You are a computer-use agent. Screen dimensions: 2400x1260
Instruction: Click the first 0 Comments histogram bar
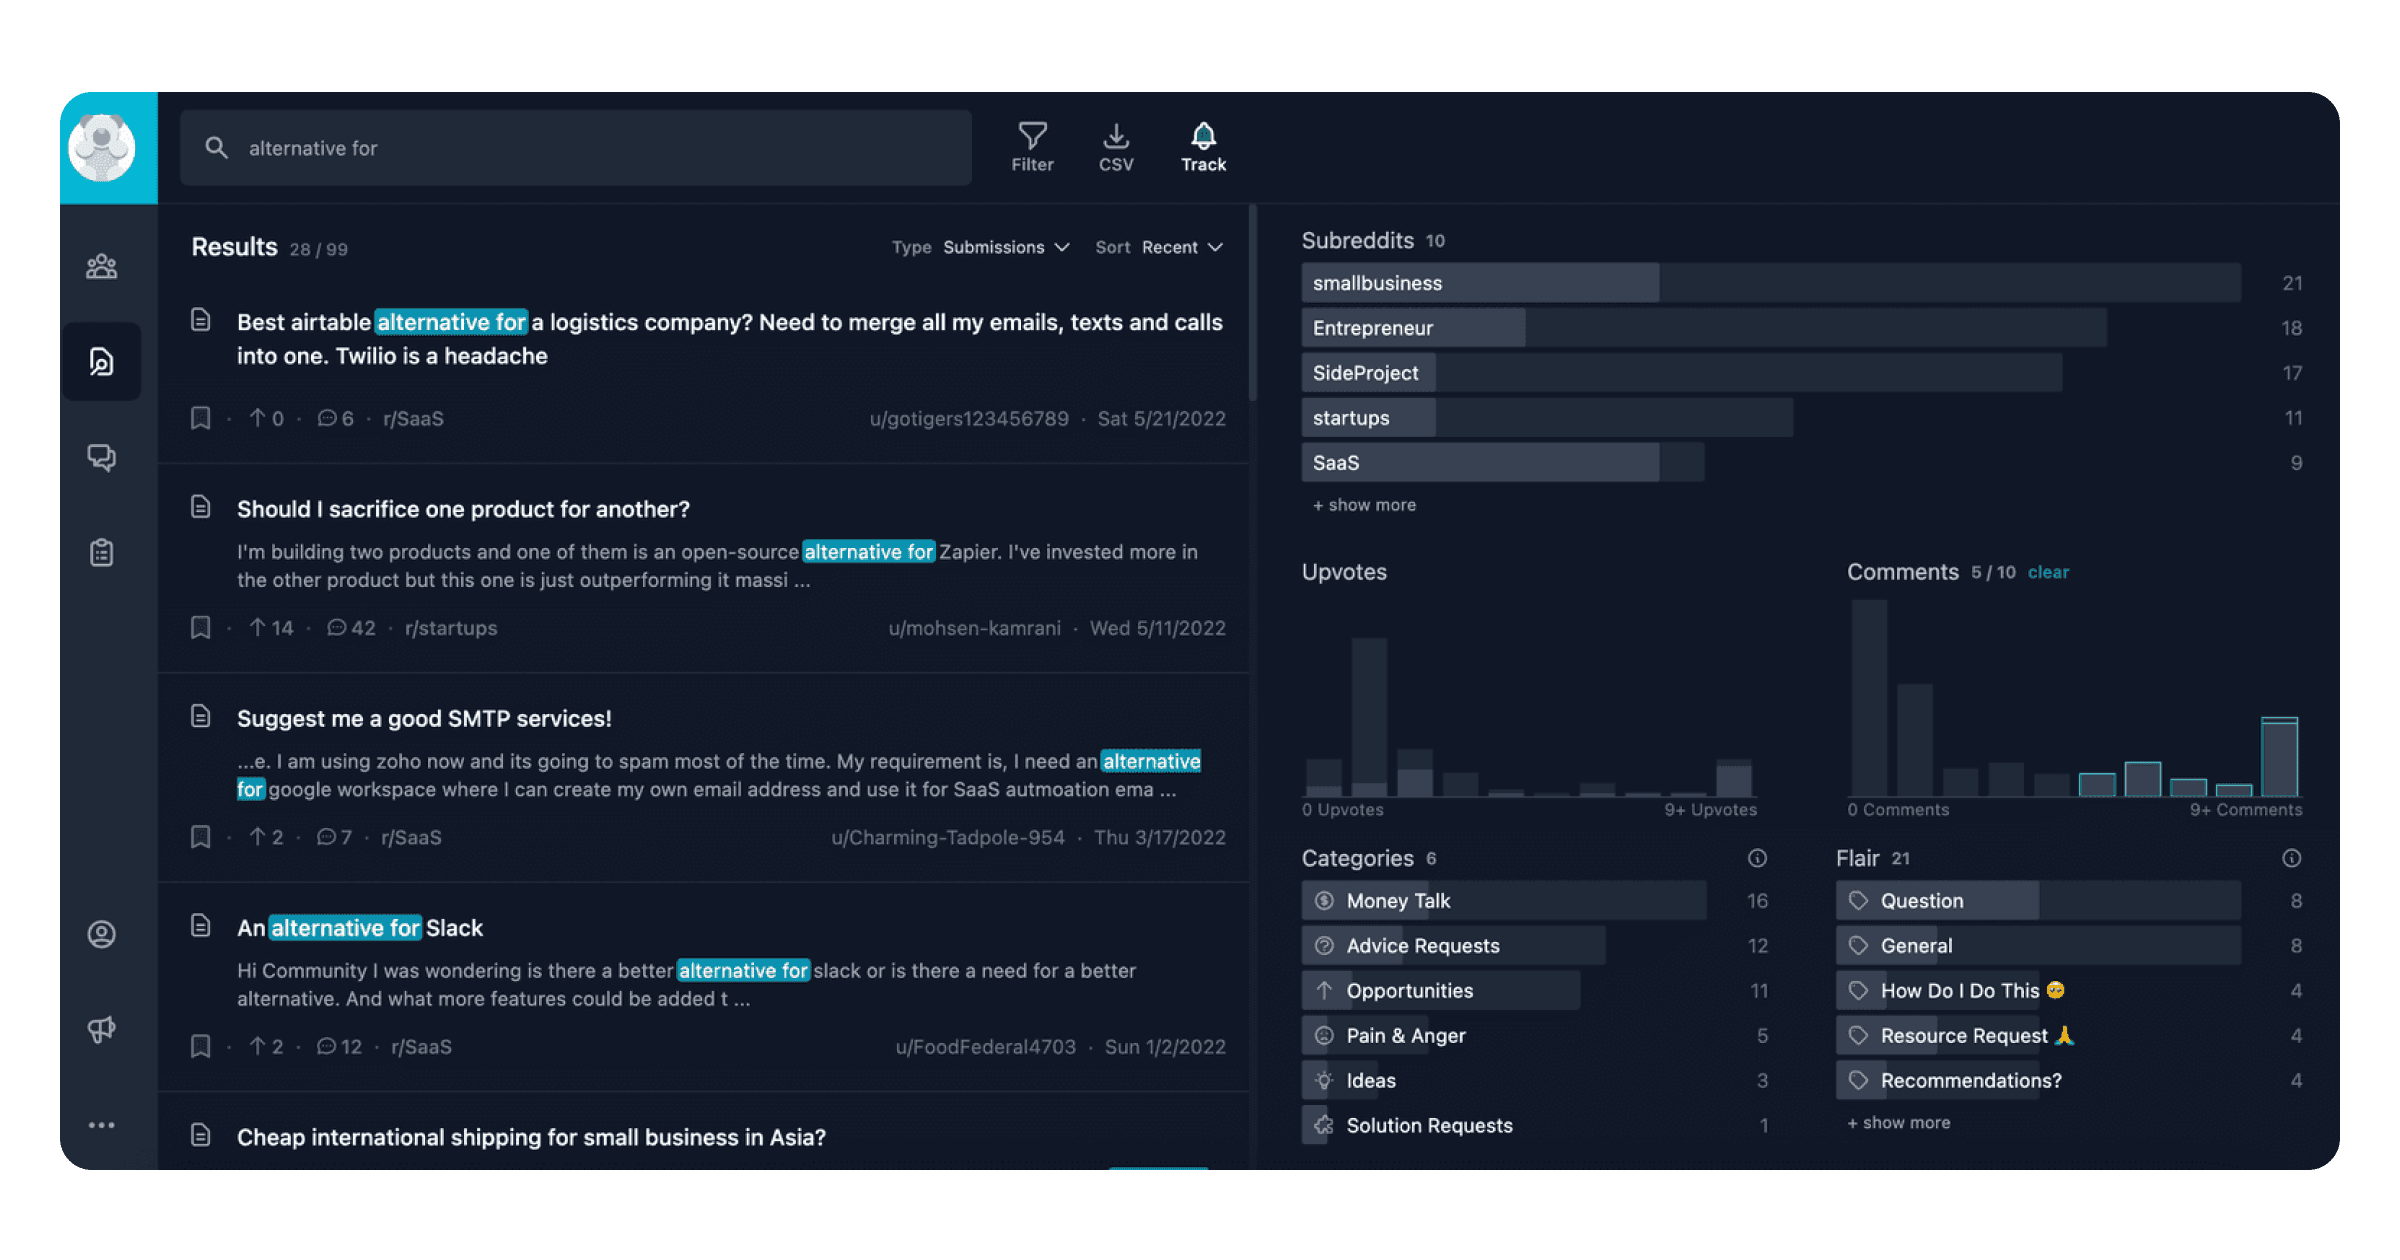coord(1869,698)
